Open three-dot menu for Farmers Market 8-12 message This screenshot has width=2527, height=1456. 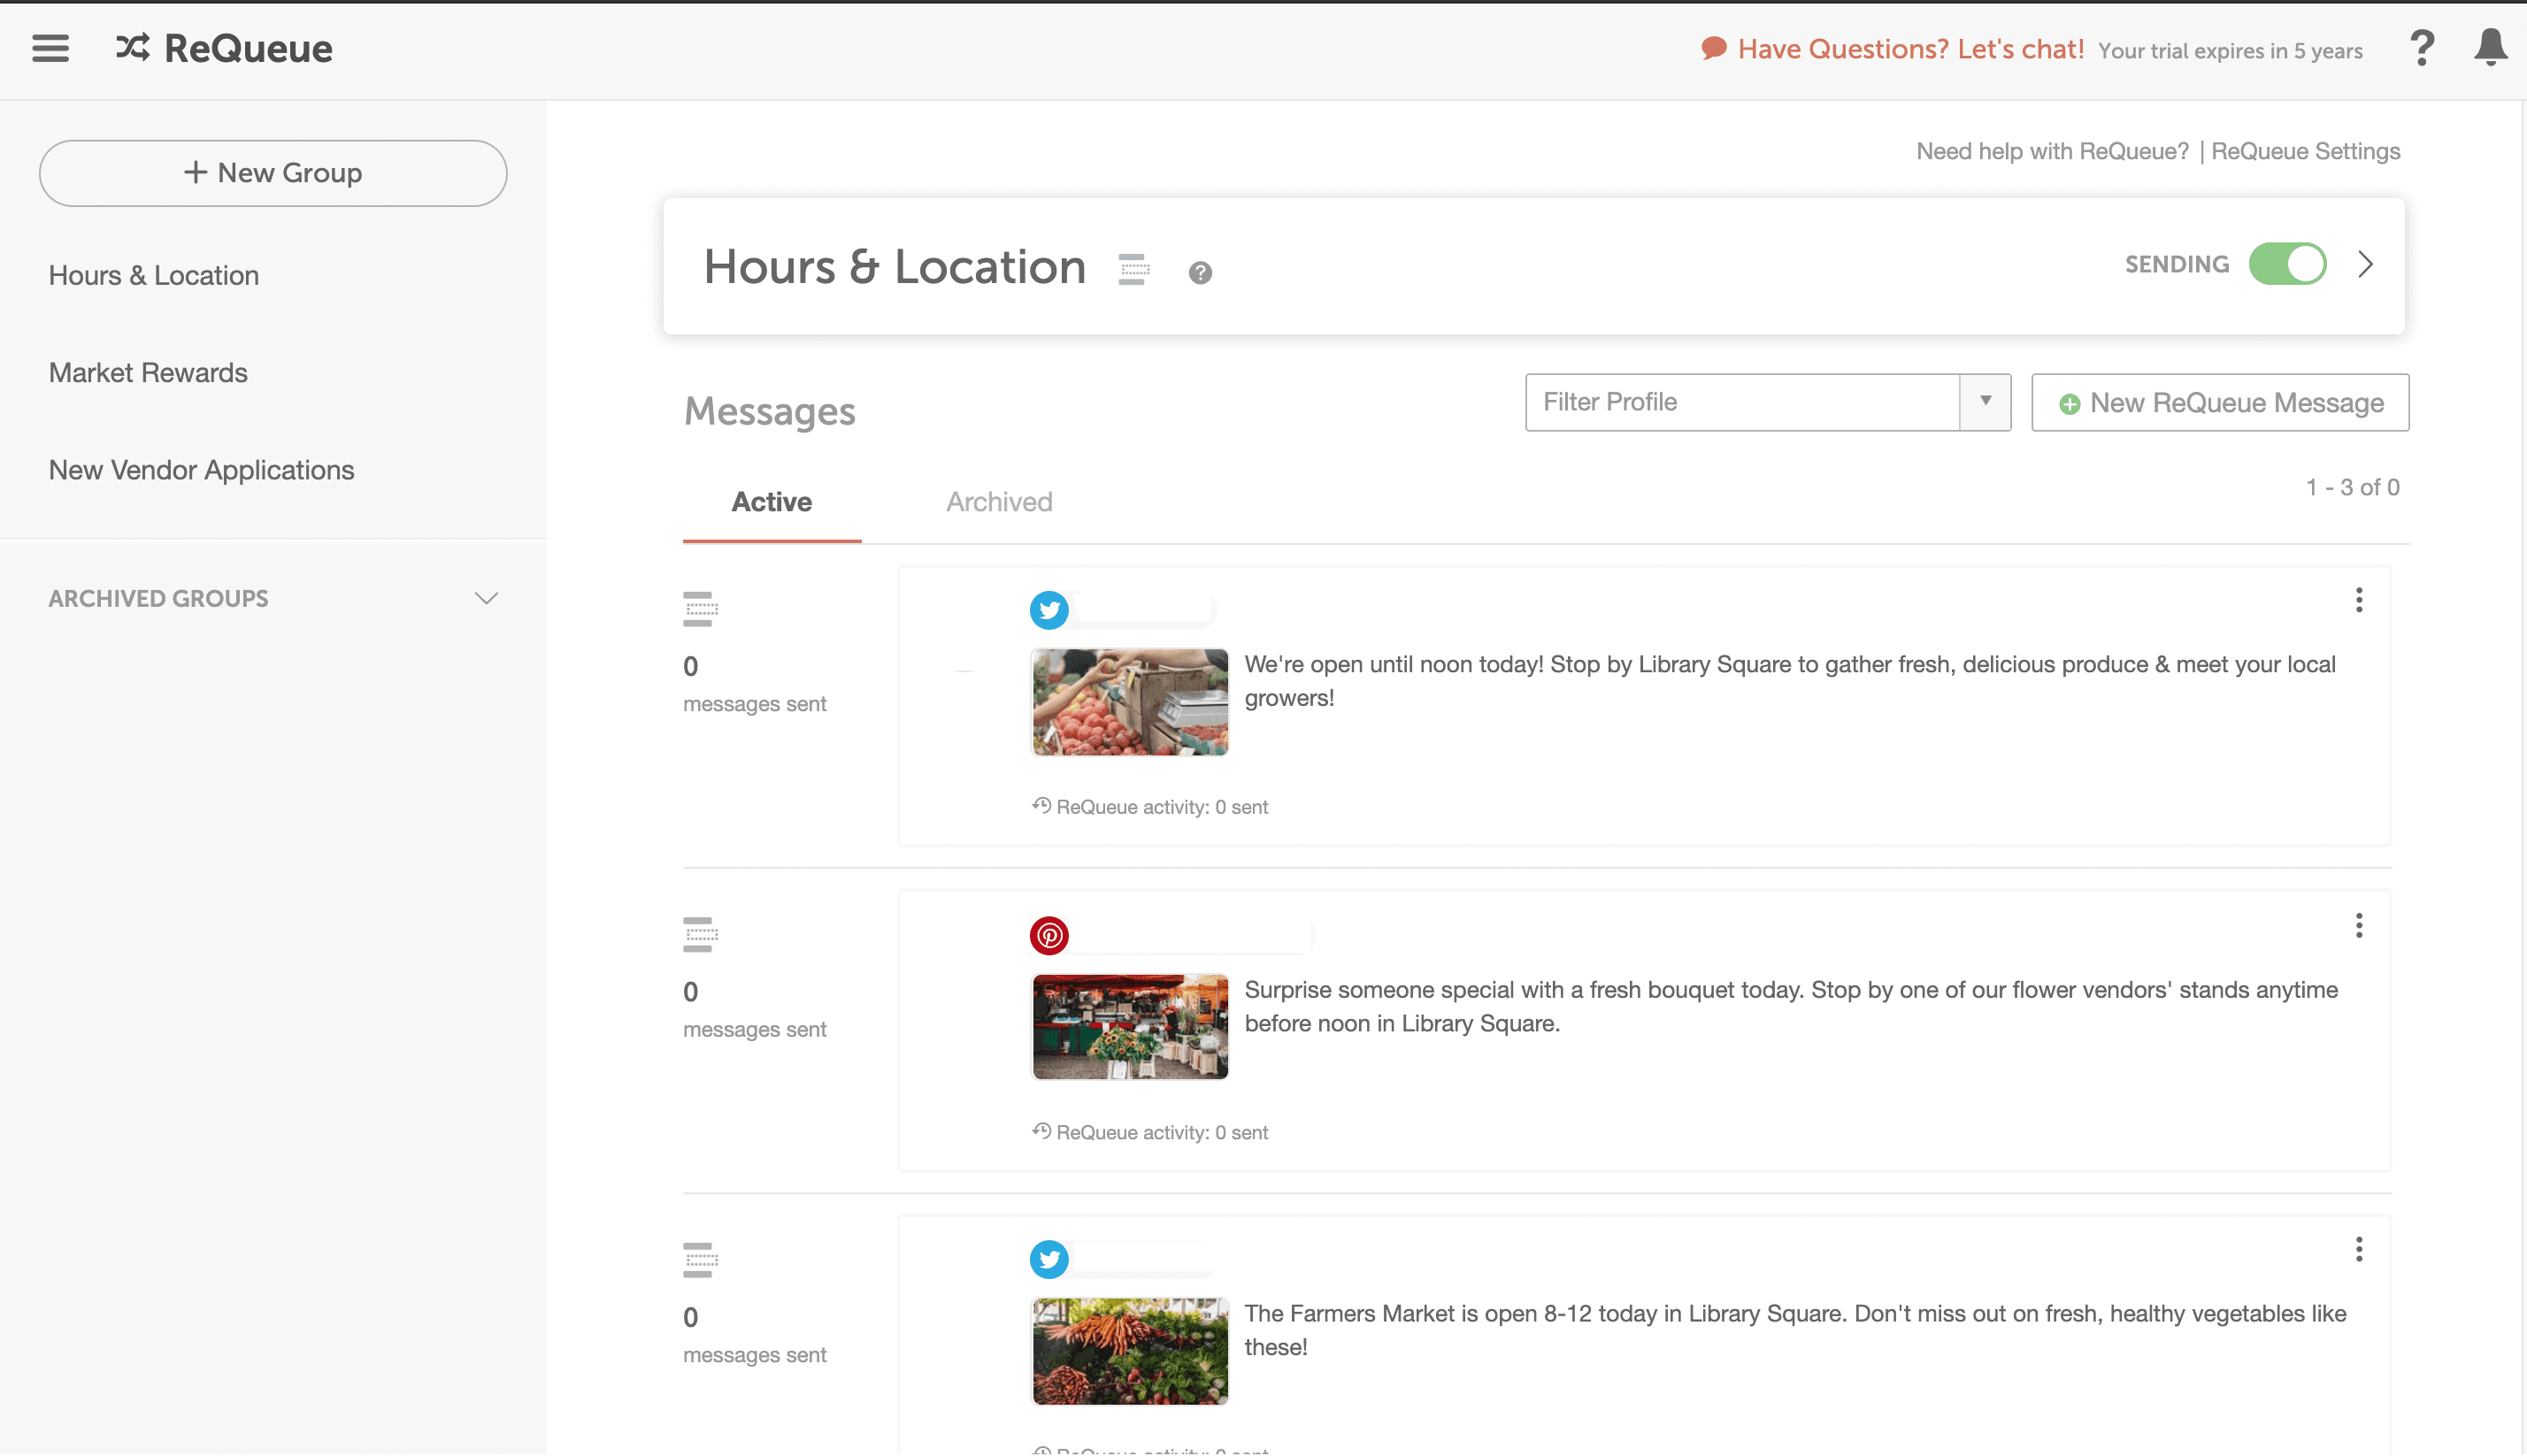2358,1249
